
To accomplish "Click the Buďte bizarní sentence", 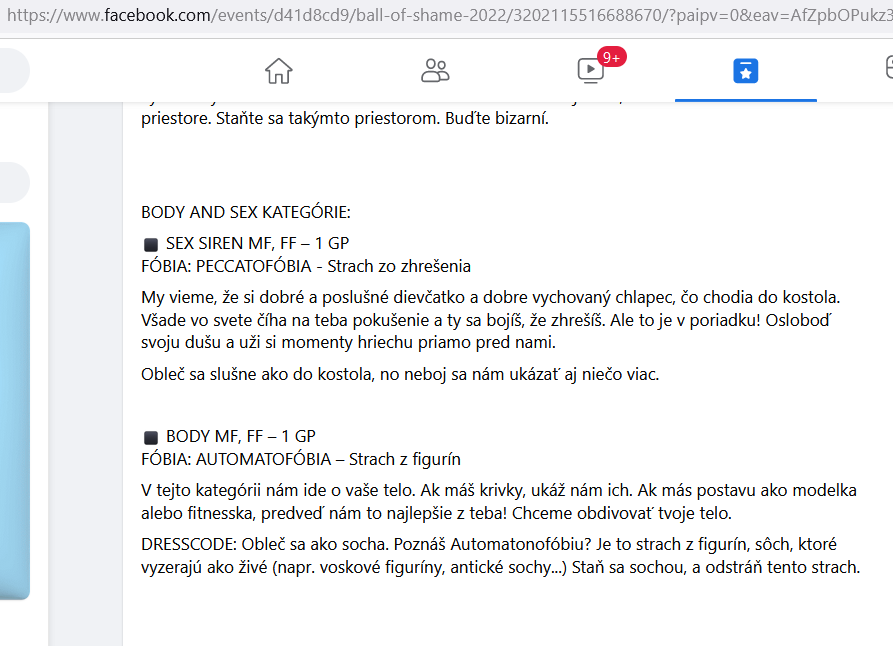I will point(497,118).
